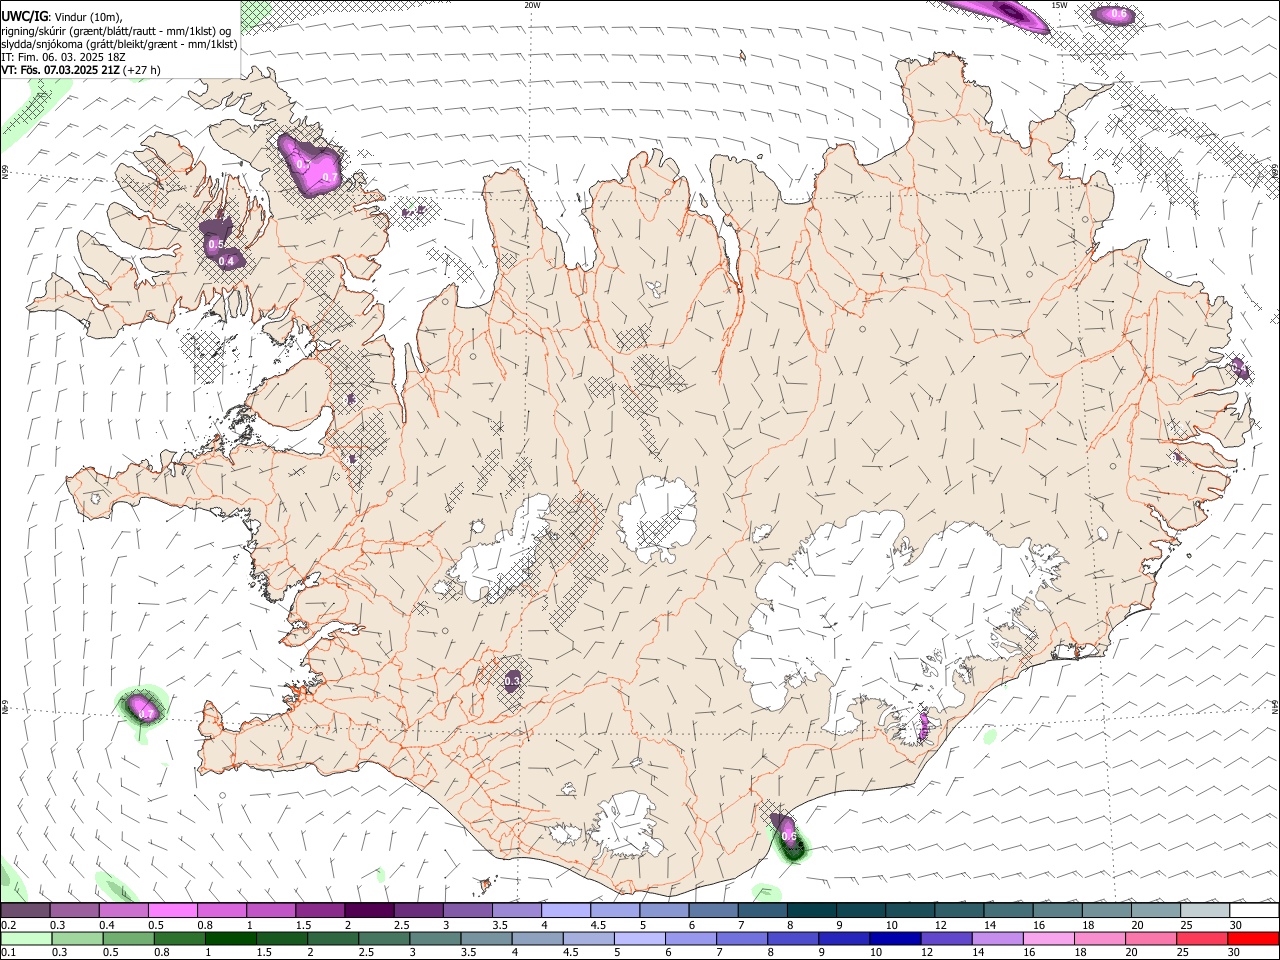The image size is (1280, 960).
Task: Click the 0.6 label on the south coast
Action: [x=789, y=836]
